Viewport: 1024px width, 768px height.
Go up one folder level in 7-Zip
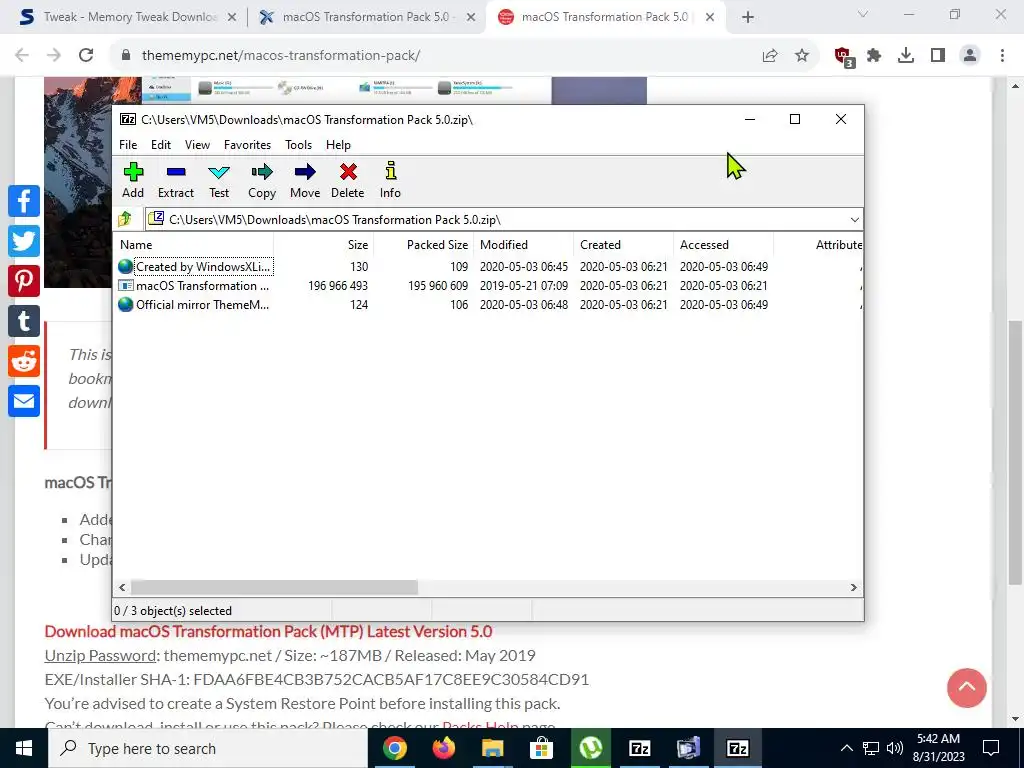(x=125, y=219)
